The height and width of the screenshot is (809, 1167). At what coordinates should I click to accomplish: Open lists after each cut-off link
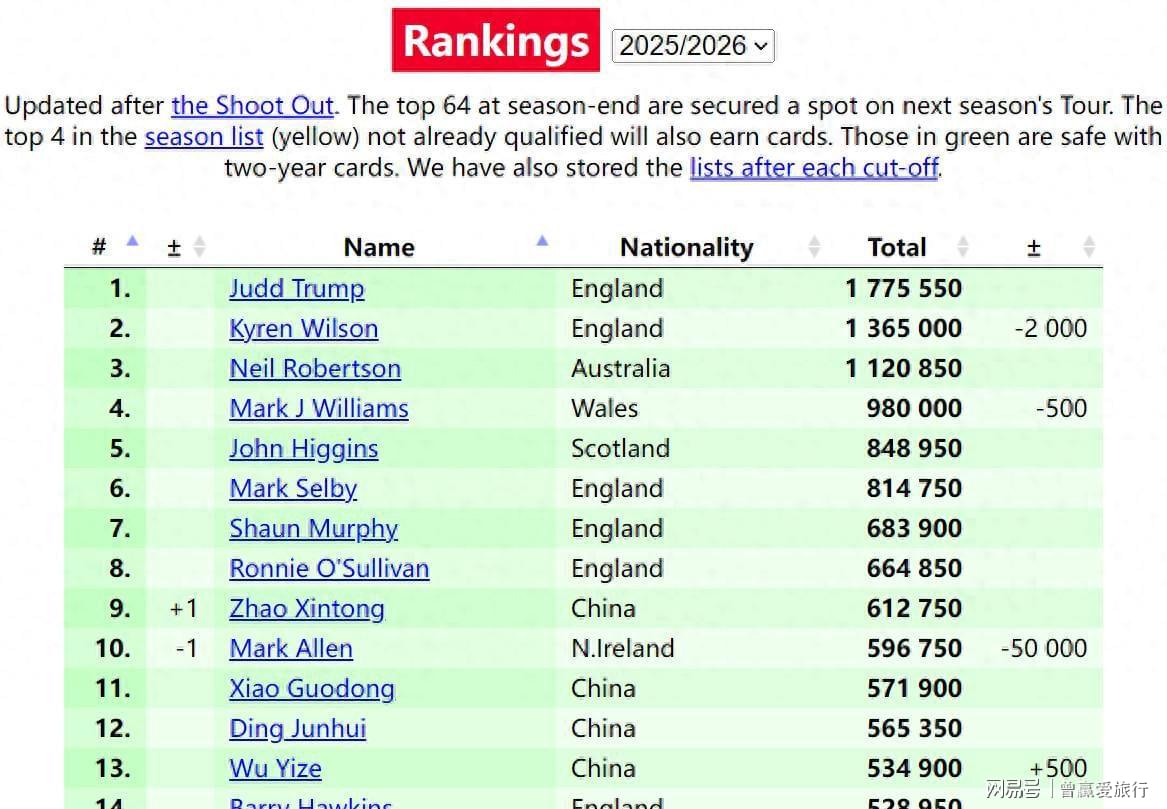pos(813,168)
